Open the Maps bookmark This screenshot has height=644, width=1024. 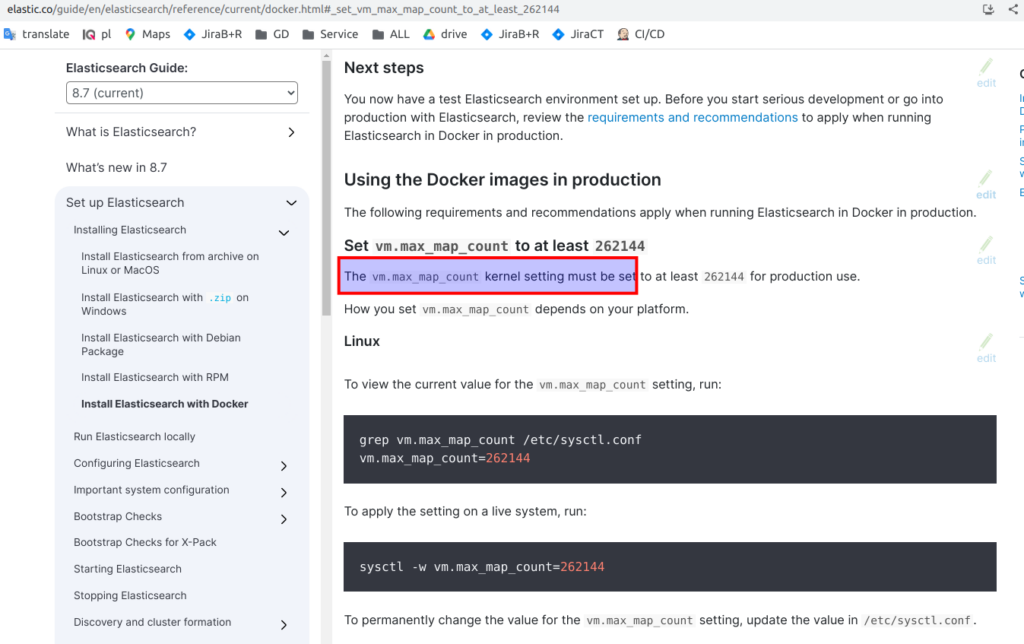coord(147,34)
